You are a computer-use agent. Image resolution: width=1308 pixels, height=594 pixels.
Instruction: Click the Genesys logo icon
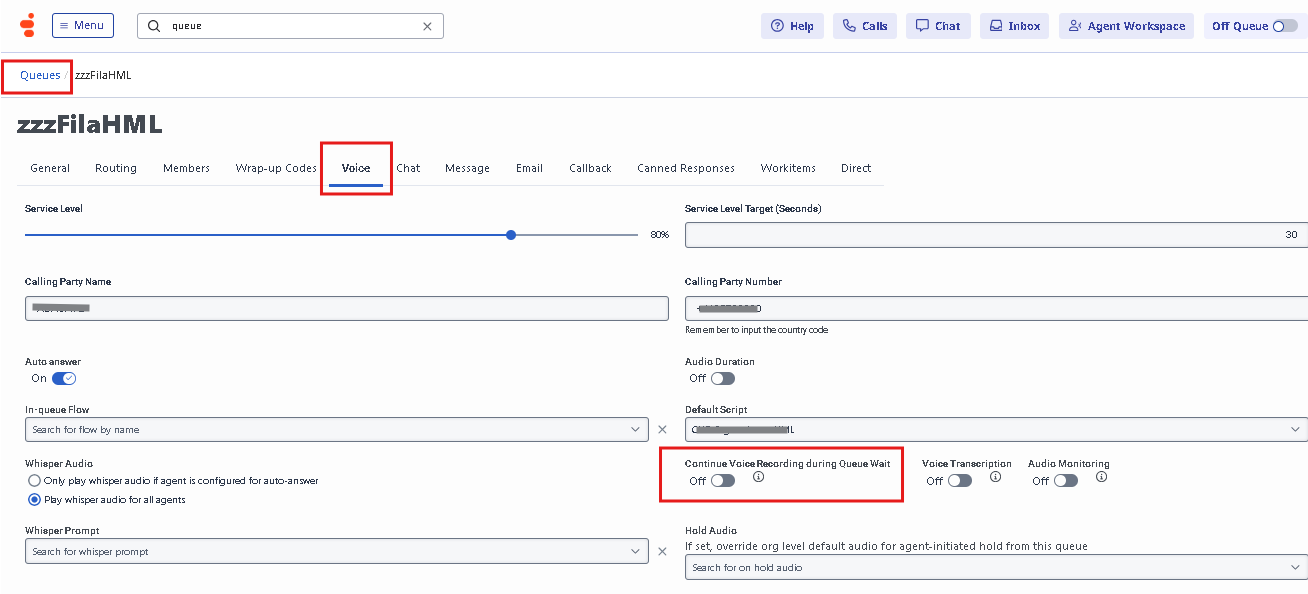click(28, 25)
